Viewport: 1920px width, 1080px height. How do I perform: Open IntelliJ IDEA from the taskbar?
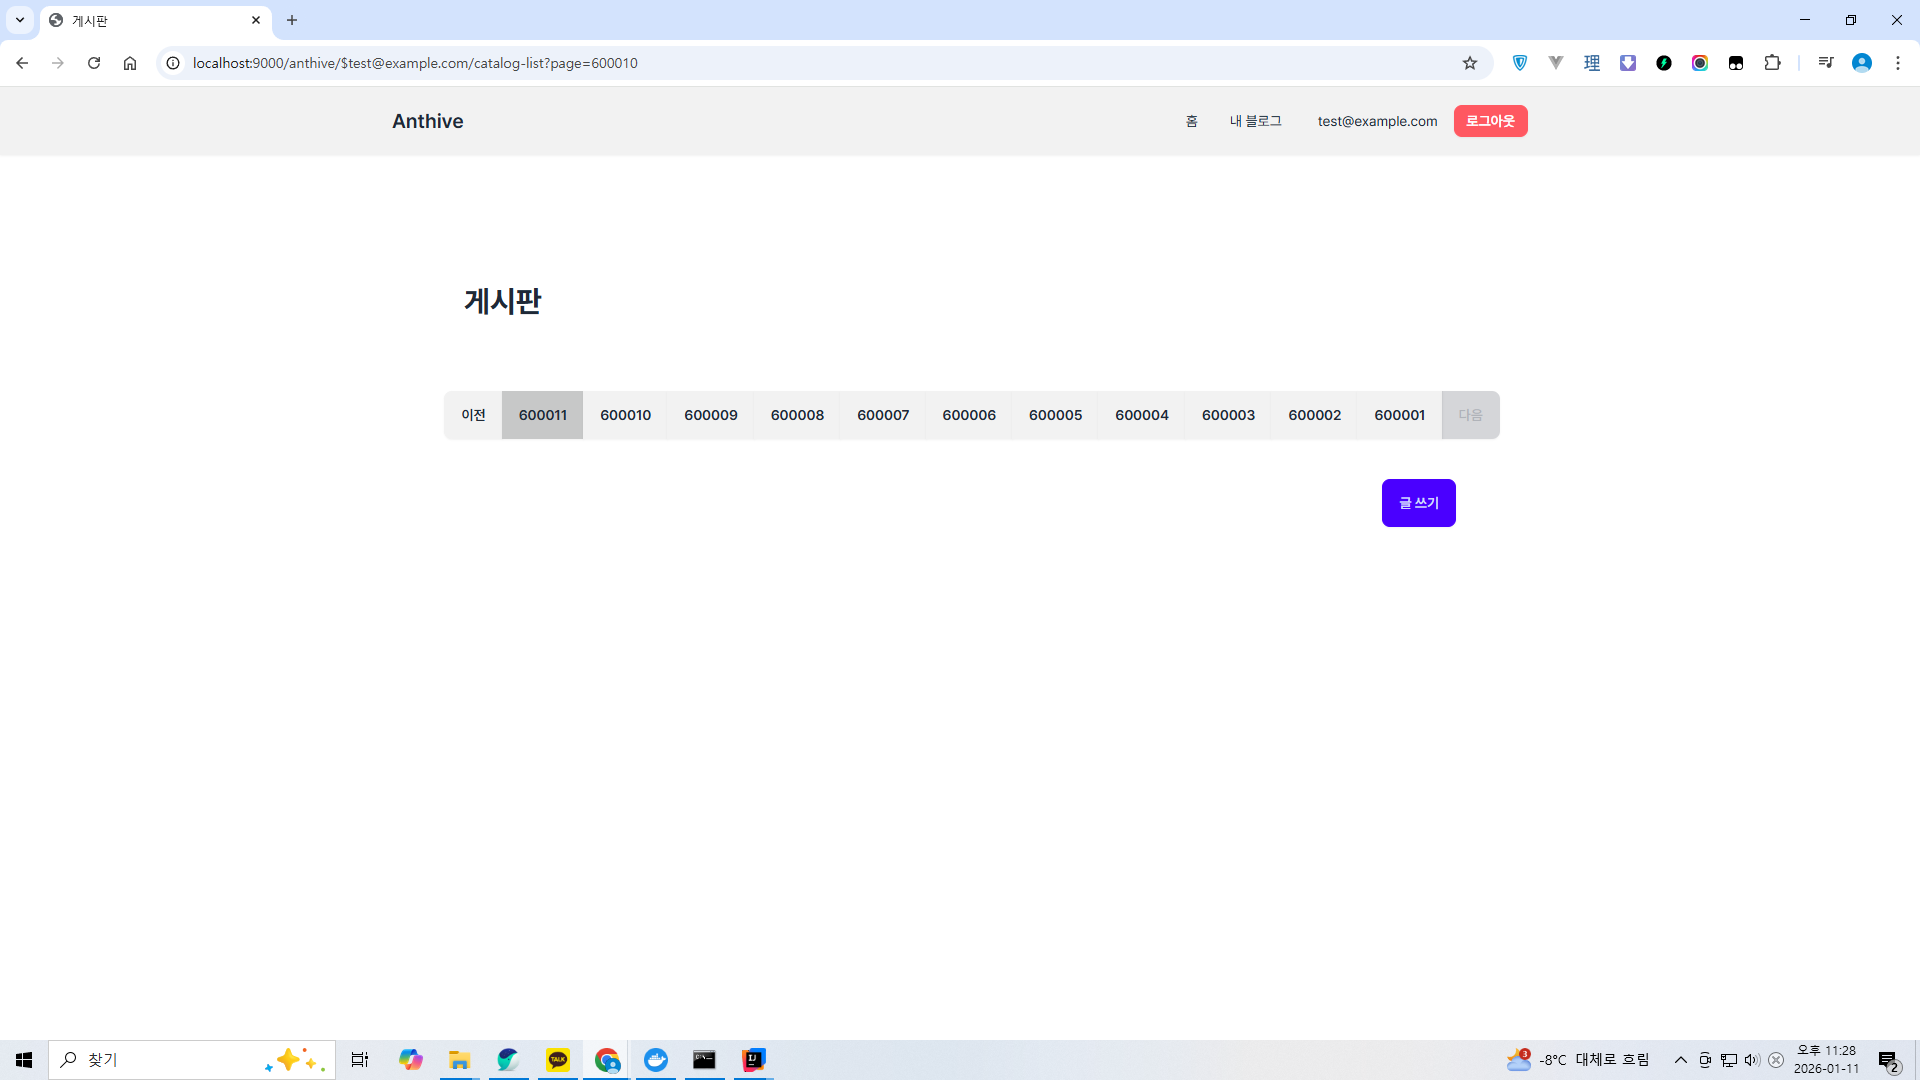(x=753, y=1060)
